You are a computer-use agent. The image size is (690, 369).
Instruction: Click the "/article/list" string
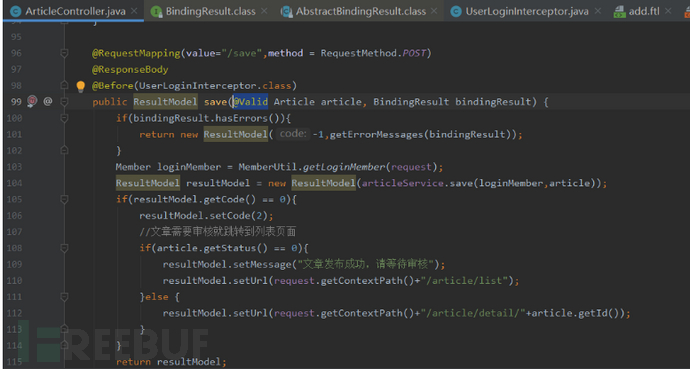[x=464, y=281]
